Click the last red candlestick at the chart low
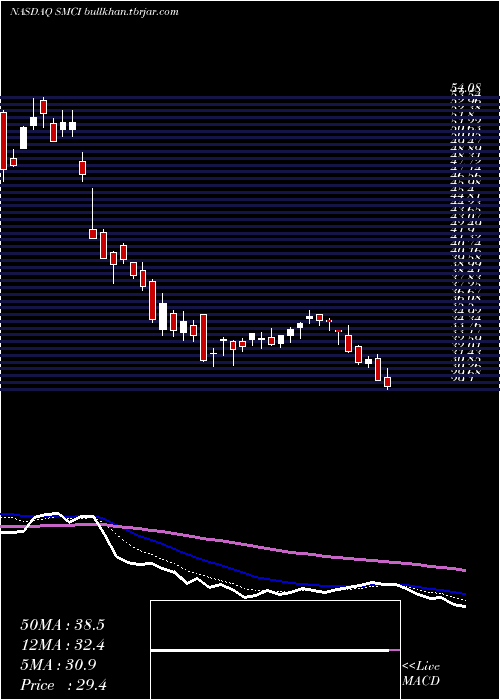Screen dimensions: 500x700 [x=388, y=381]
